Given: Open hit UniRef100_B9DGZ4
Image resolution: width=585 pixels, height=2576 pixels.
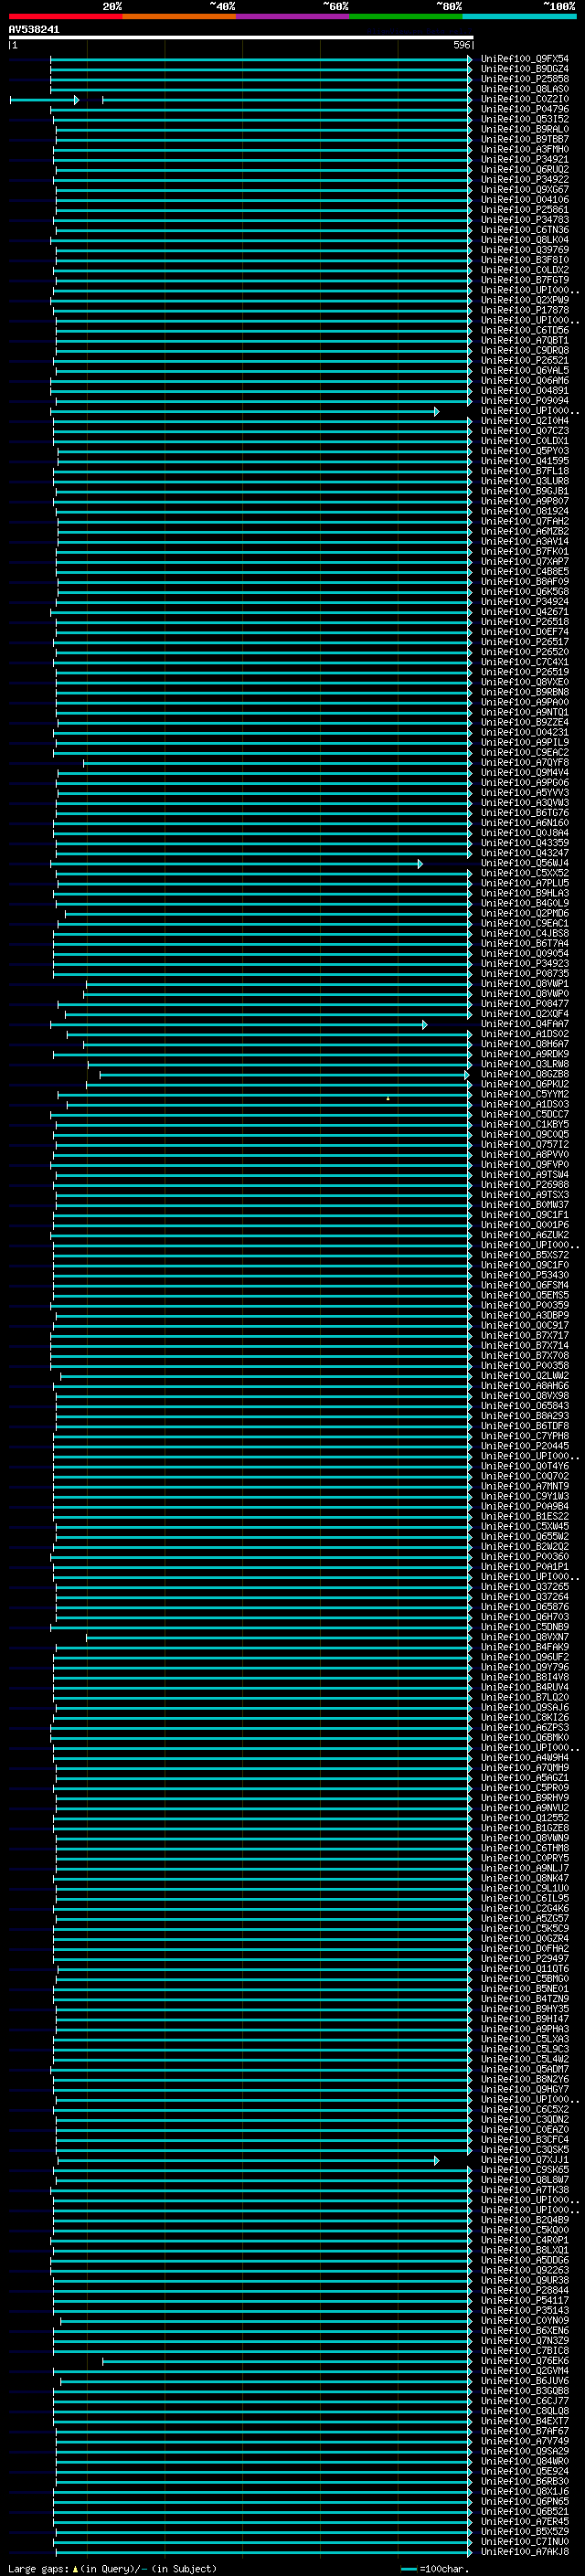Looking at the screenshot, I should (525, 69).
